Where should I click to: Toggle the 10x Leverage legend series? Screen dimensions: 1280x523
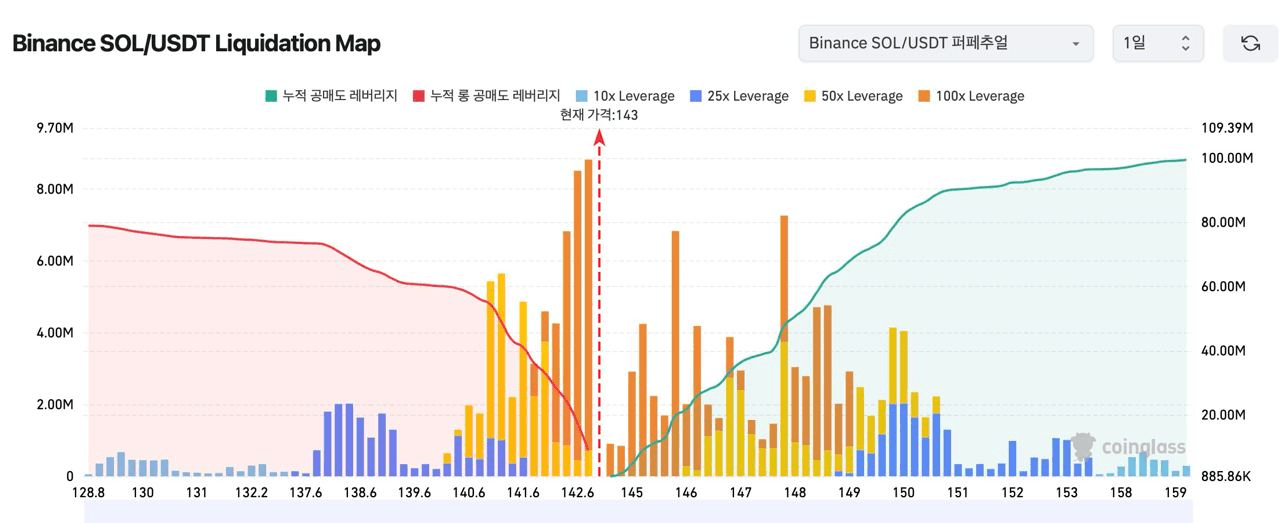click(625, 96)
